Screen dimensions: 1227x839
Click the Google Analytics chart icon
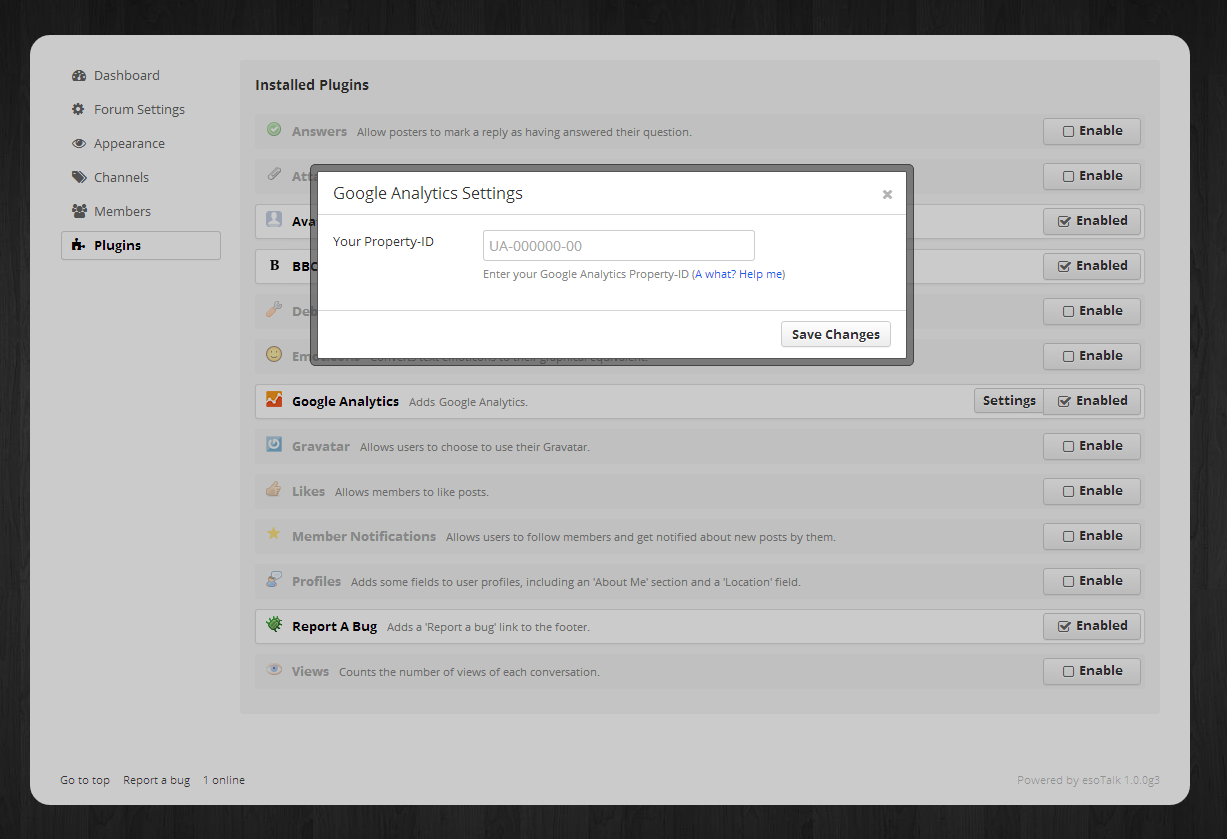tap(274, 399)
